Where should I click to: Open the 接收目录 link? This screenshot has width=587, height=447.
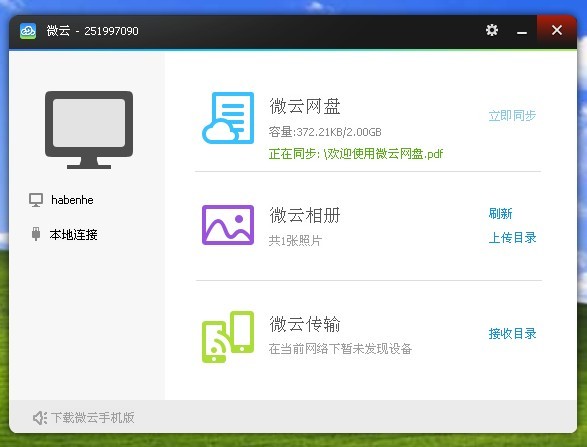[512, 334]
